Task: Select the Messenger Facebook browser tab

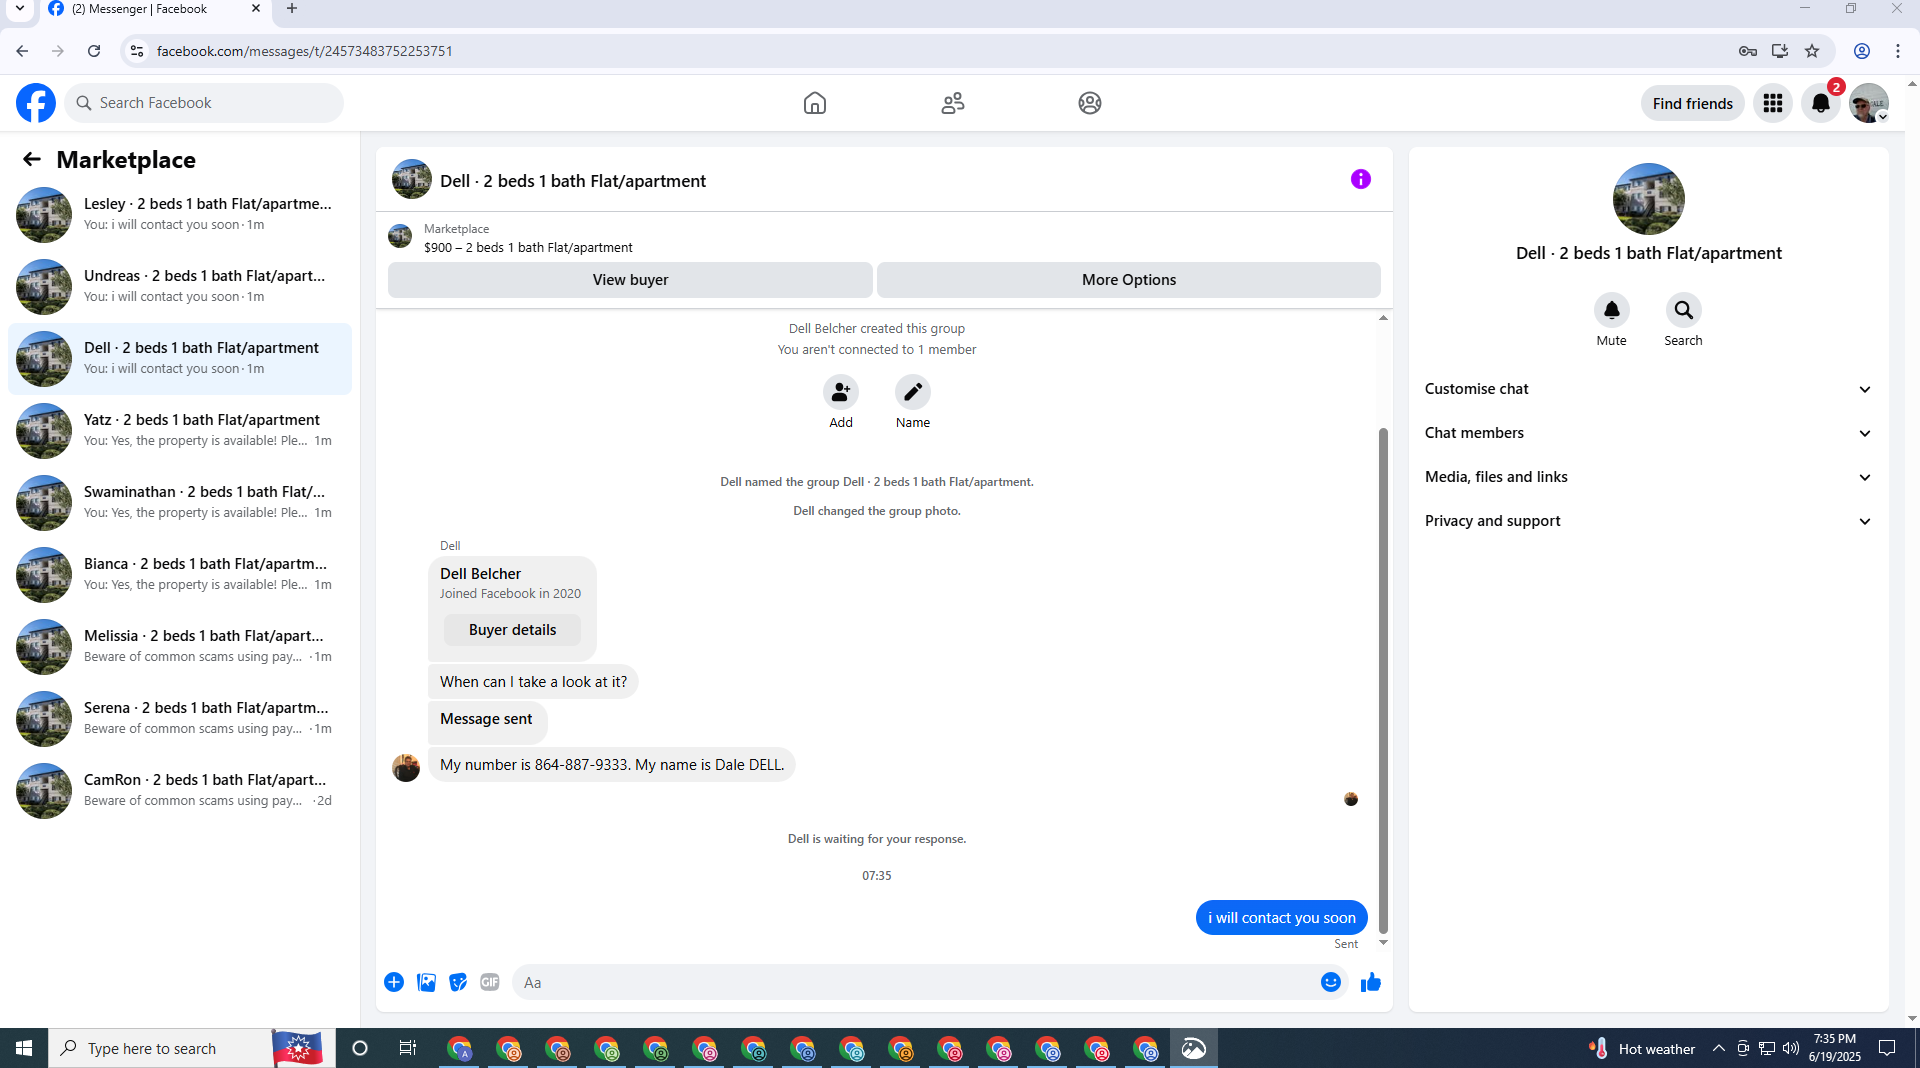Action: point(155,9)
